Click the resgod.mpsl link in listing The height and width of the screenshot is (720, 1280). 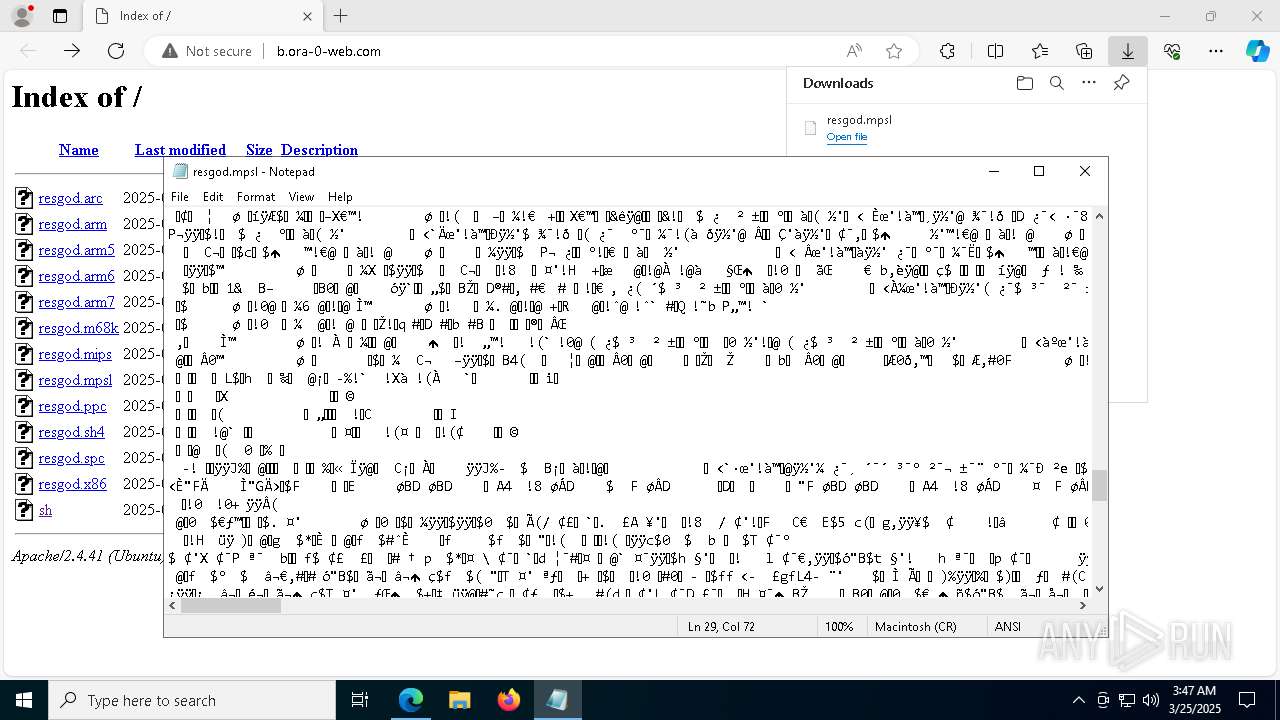(x=75, y=380)
